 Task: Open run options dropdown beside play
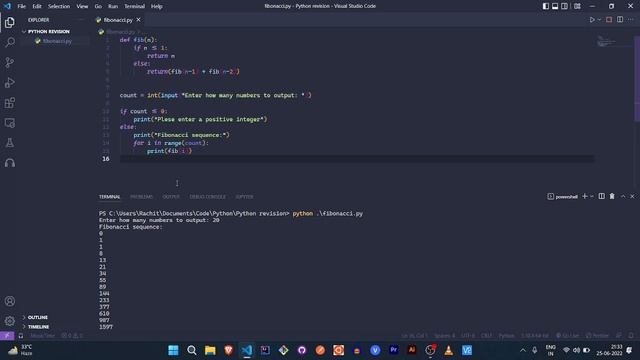(599, 20)
